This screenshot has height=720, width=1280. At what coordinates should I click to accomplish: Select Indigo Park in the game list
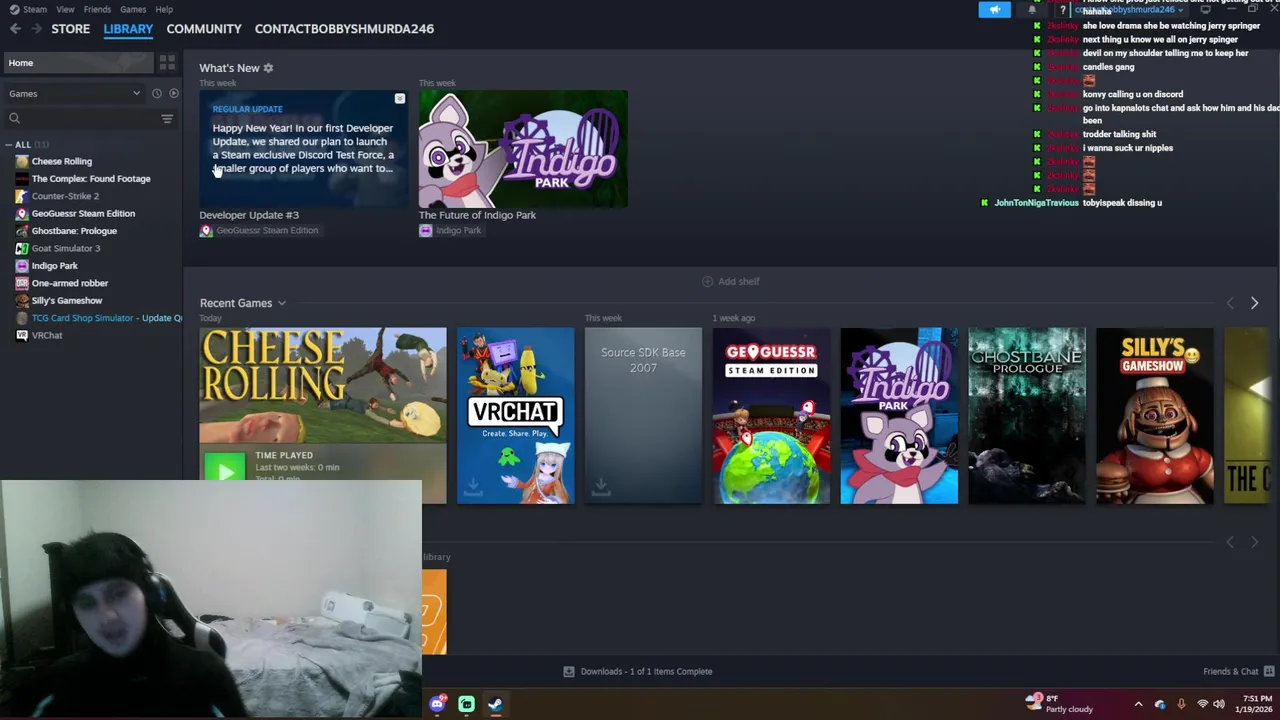[x=54, y=266]
